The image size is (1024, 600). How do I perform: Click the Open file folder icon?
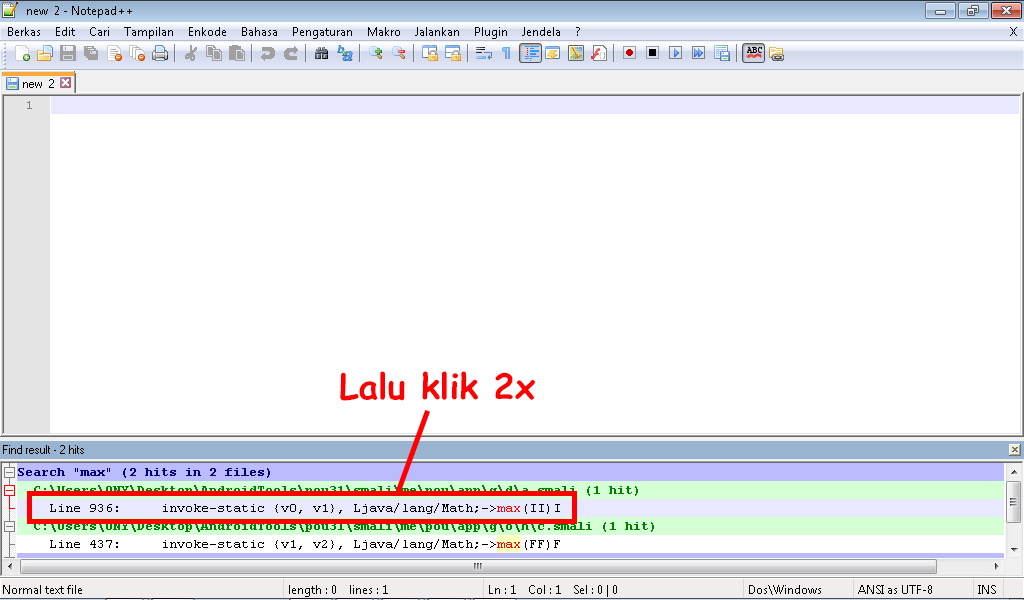44,54
